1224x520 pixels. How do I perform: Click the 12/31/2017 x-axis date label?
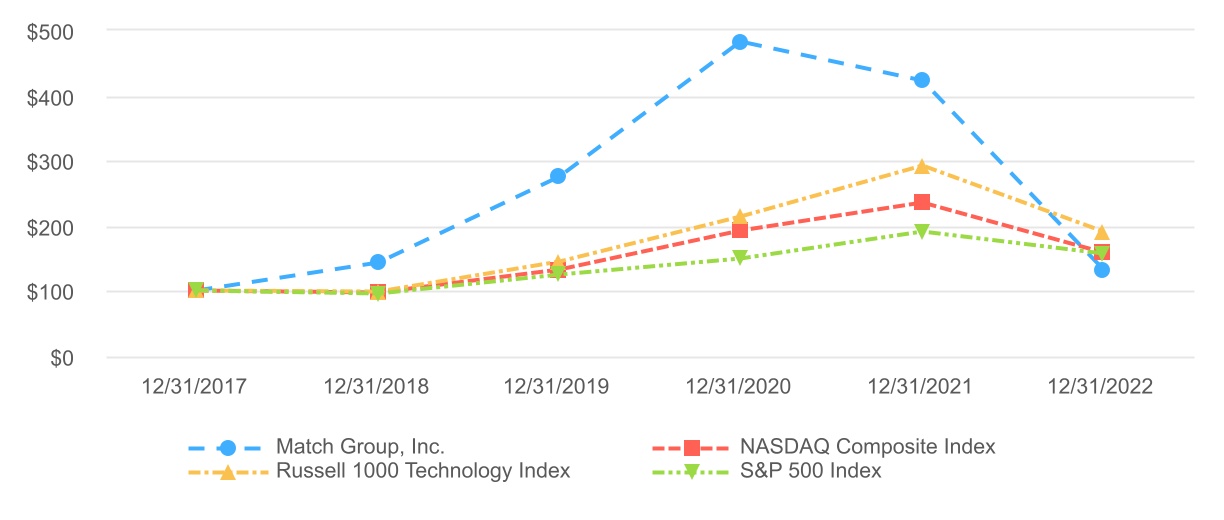click(196, 387)
